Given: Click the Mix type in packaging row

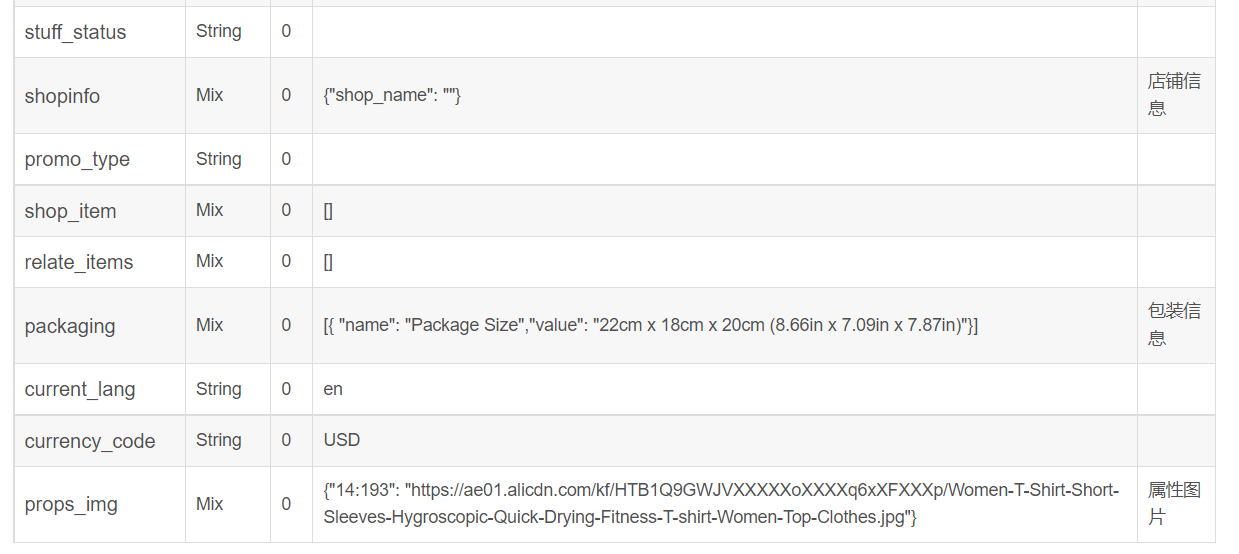Looking at the screenshot, I should 210,325.
